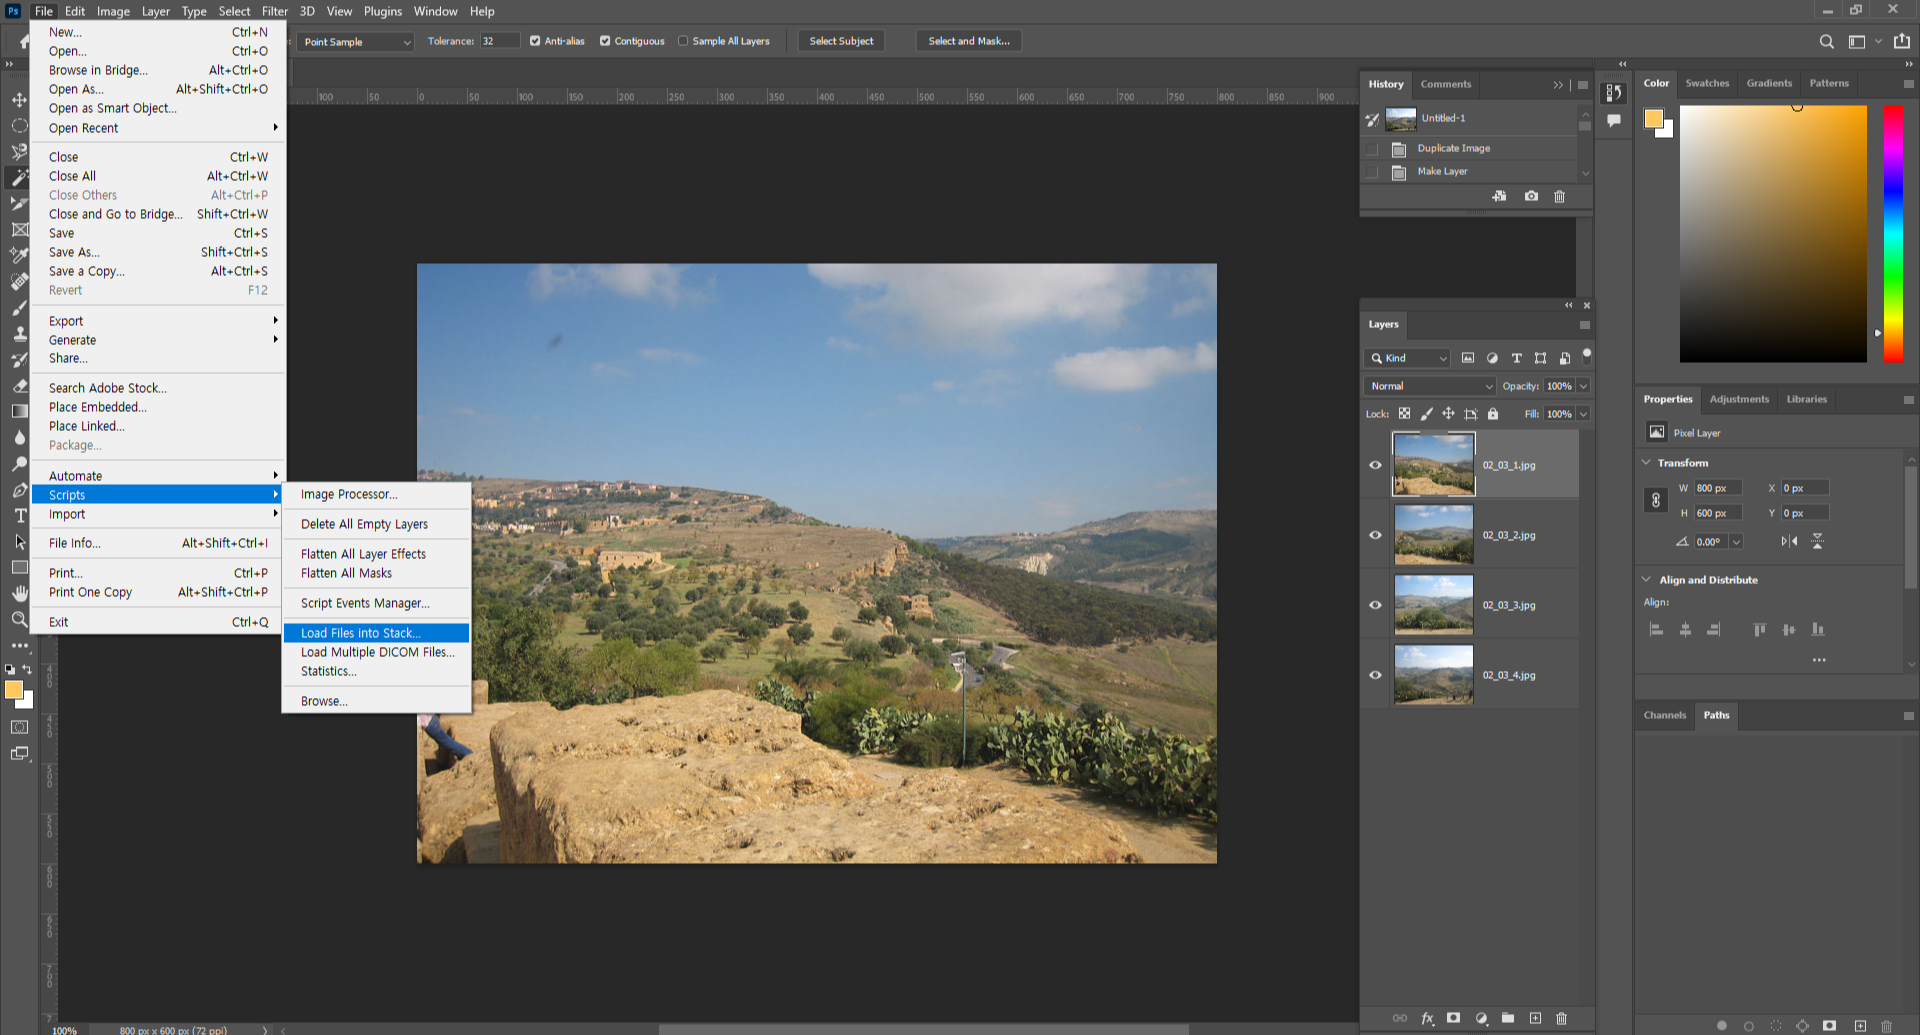Viewport: 1920px width, 1035px height.
Task: Select the Dodge tool
Action: tap(19, 463)
